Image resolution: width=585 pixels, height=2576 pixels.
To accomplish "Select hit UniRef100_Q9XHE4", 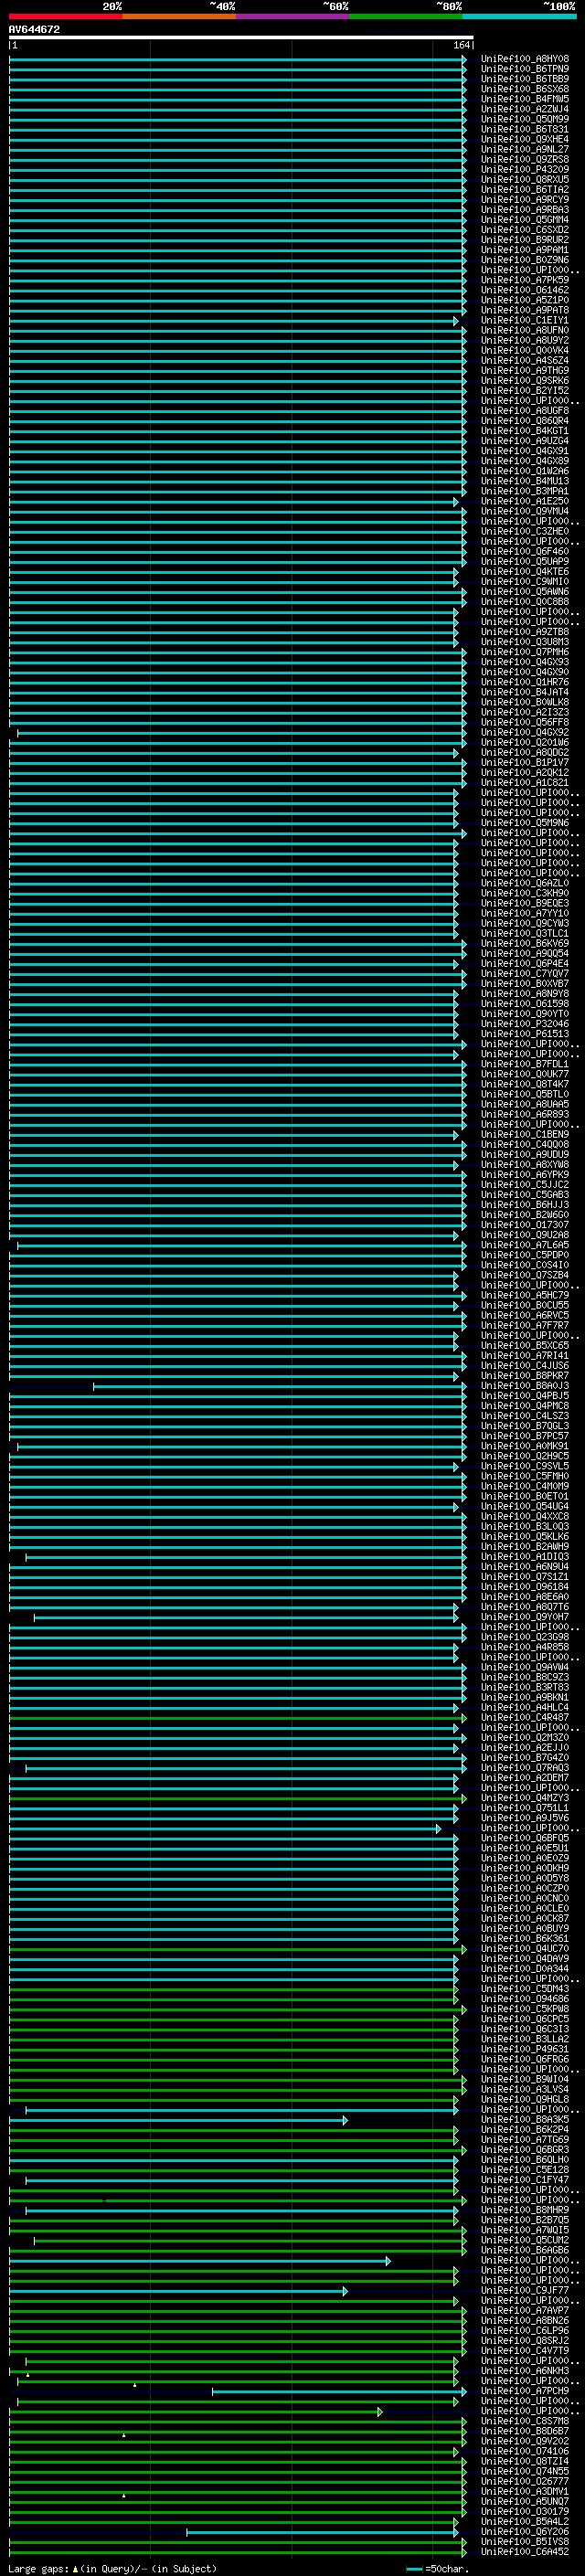I will tap(524, 139).
